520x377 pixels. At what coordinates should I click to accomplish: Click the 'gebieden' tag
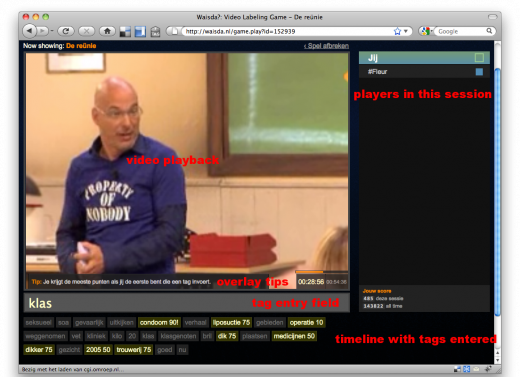point(269,322)
